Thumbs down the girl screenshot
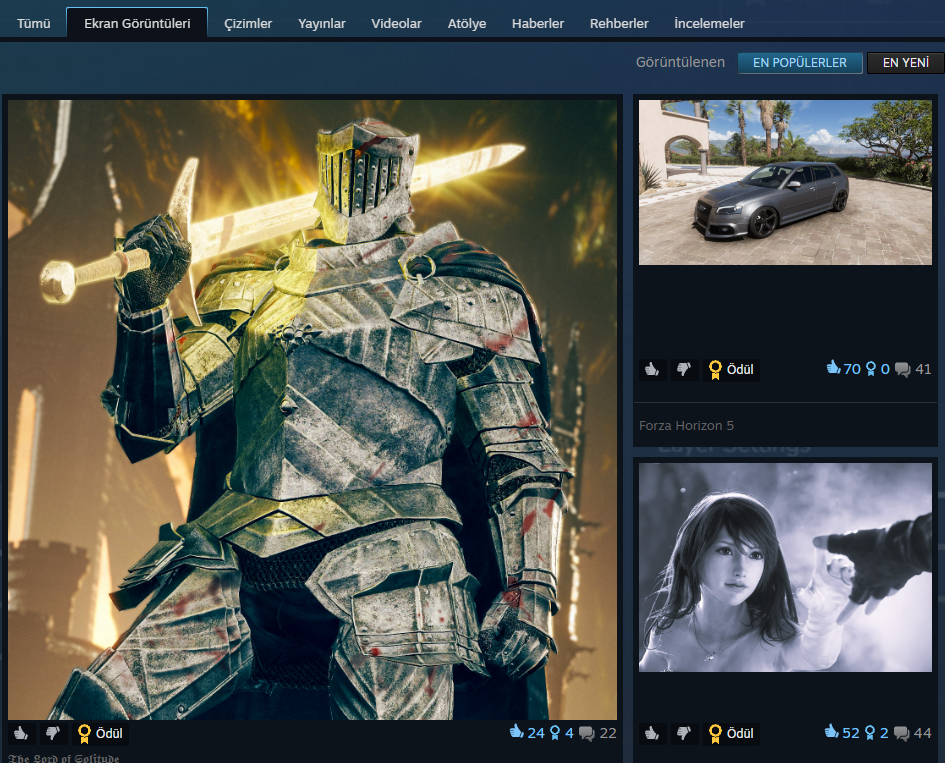The width and height of the screenshot is (945, 763). (x=684, y=733)
